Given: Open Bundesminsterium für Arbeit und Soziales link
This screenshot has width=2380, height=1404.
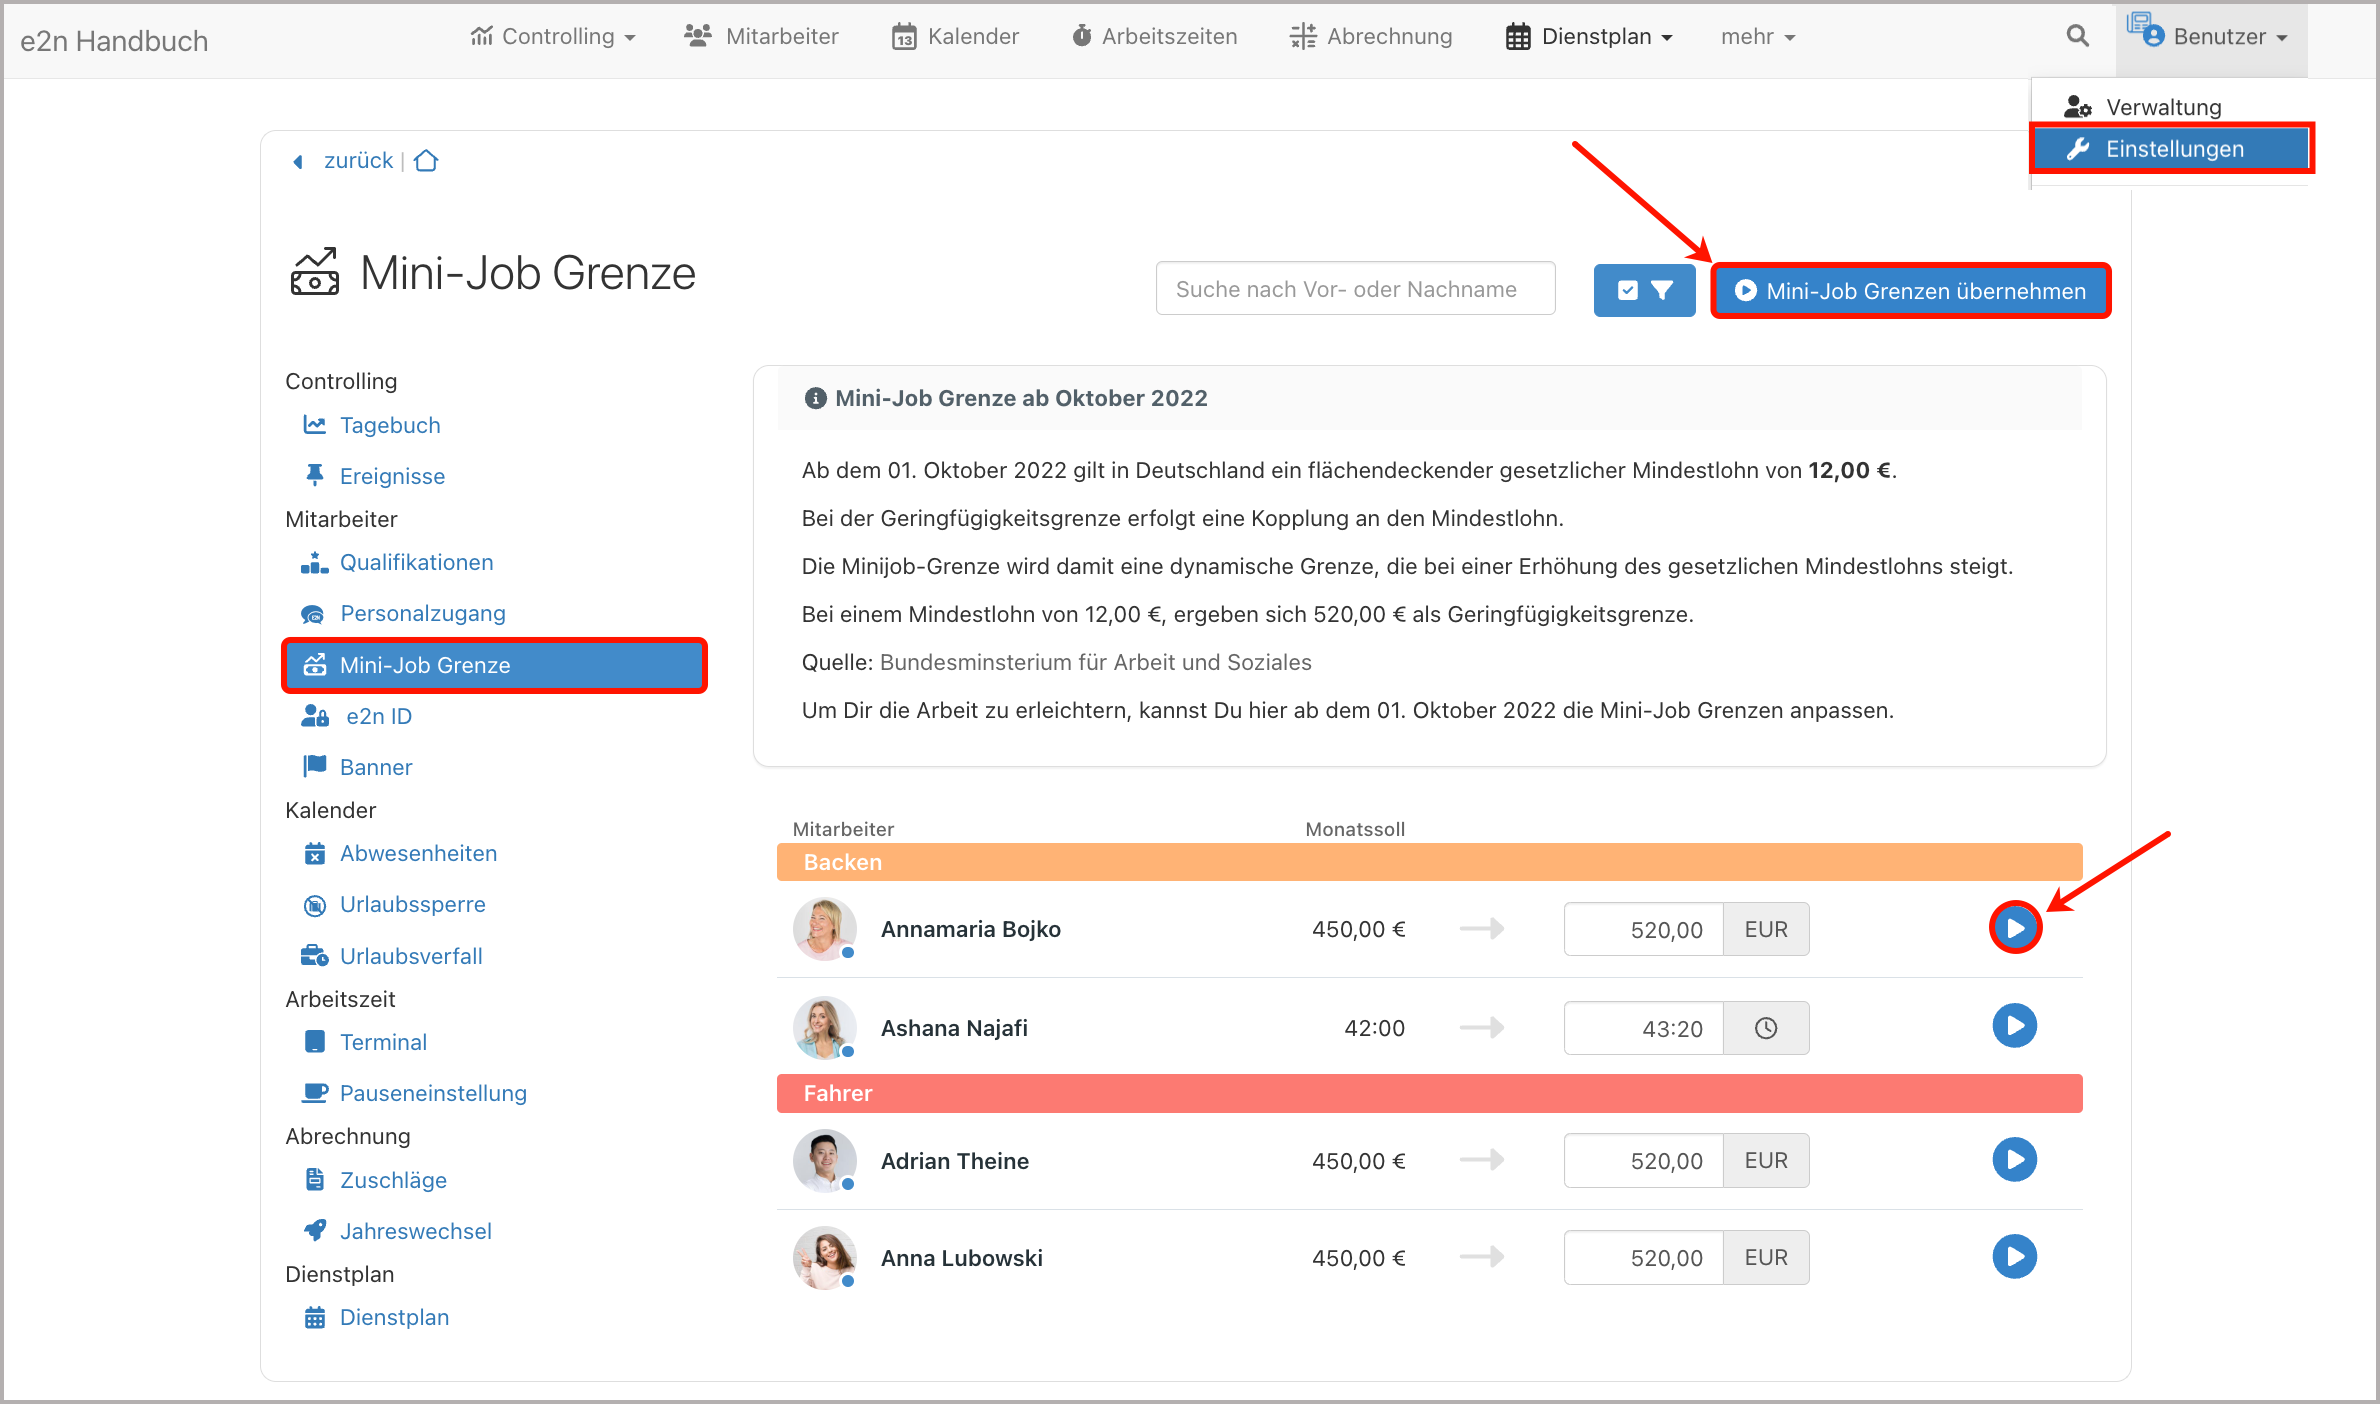Looking at the screenshot, I should (x=1095, y=662).
